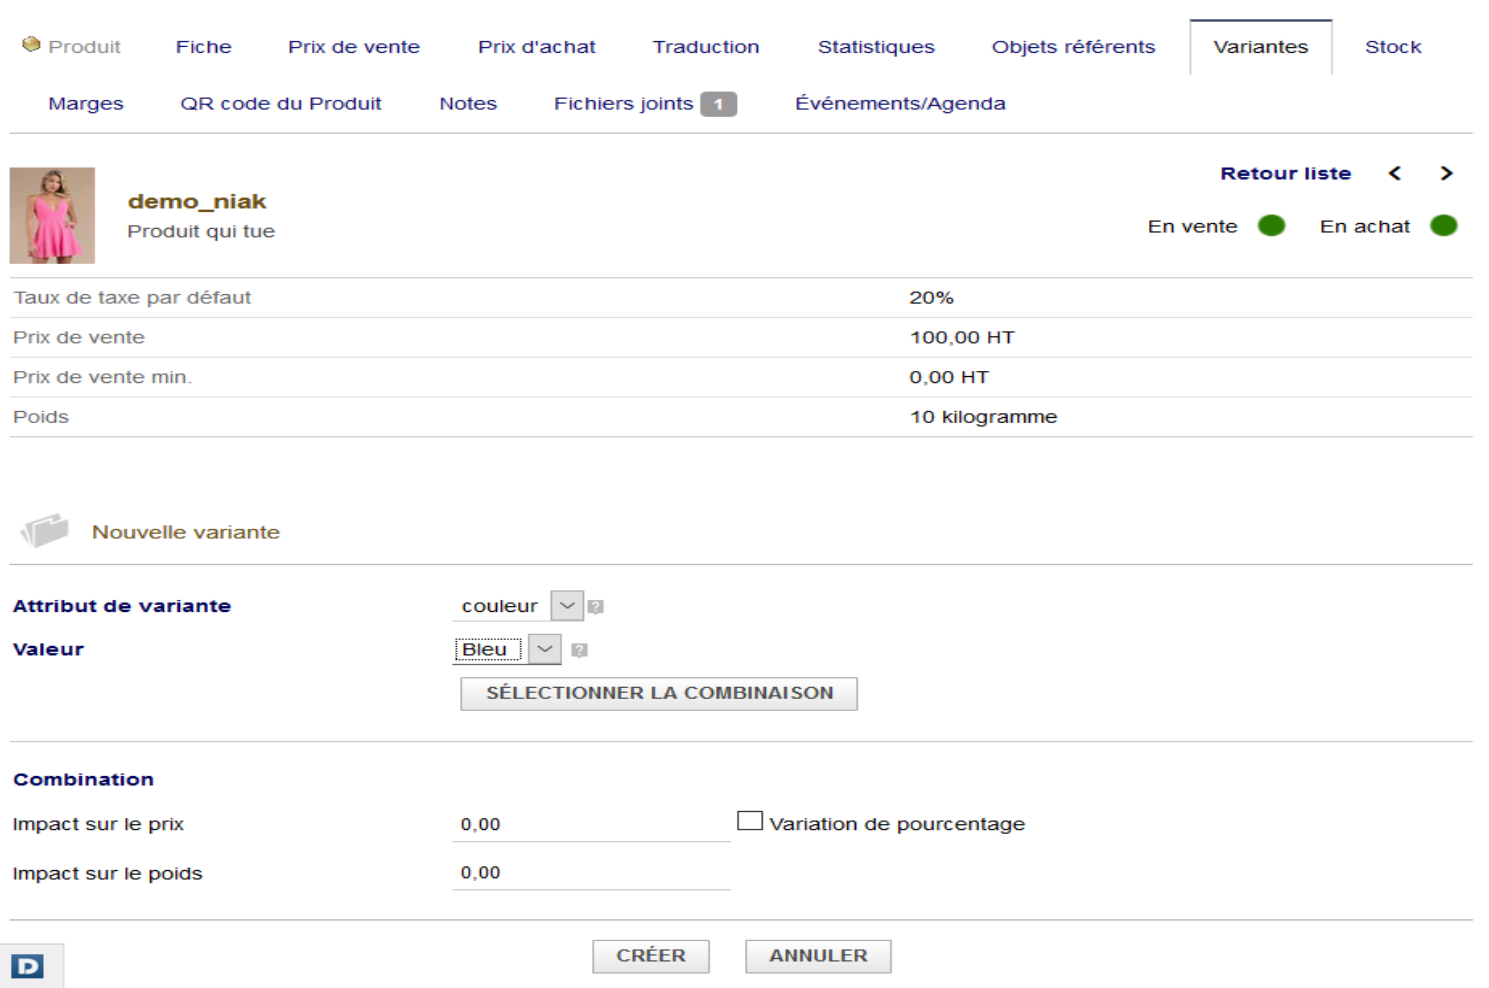Go to previous product arrow
The height and width of the screenshot is (988, 1489).
pyautogui.click(x=1395, y=173)
